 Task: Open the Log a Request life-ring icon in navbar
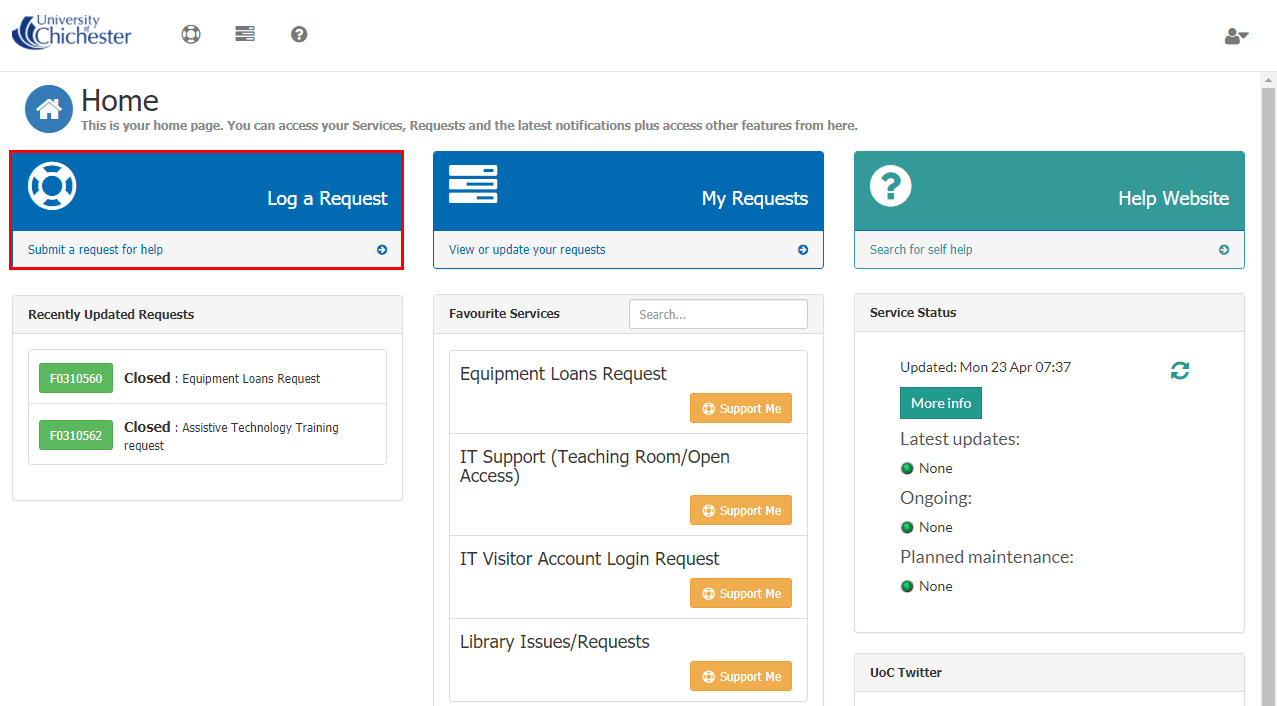(190, 33)
